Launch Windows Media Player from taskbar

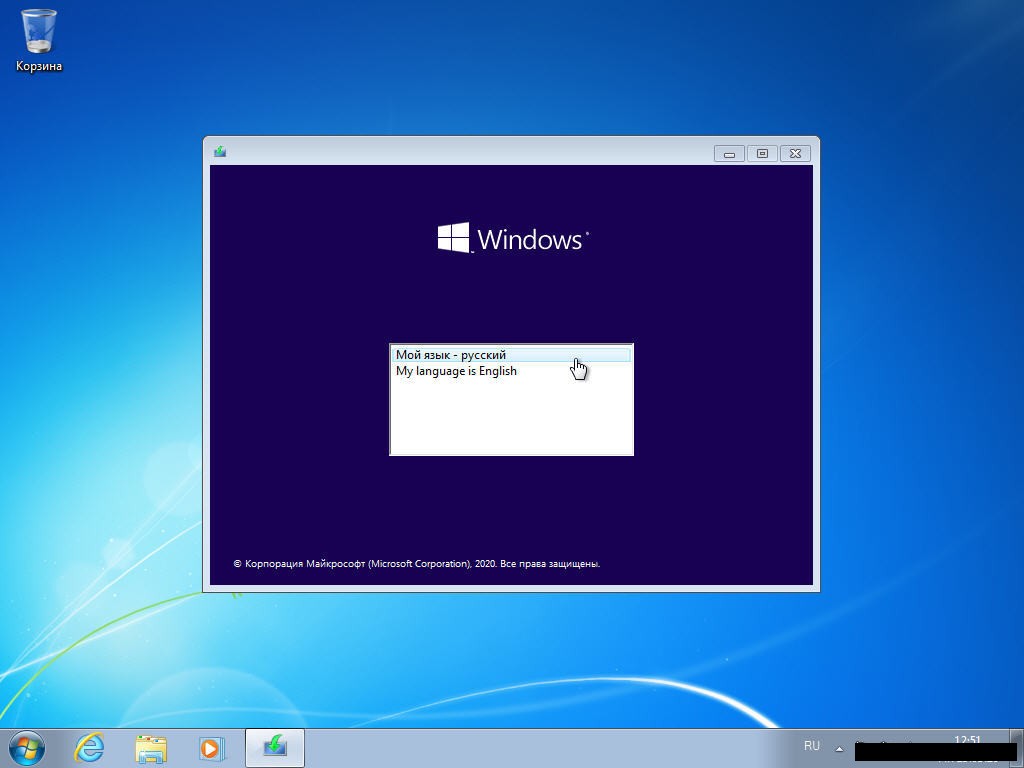coord(212,748)
